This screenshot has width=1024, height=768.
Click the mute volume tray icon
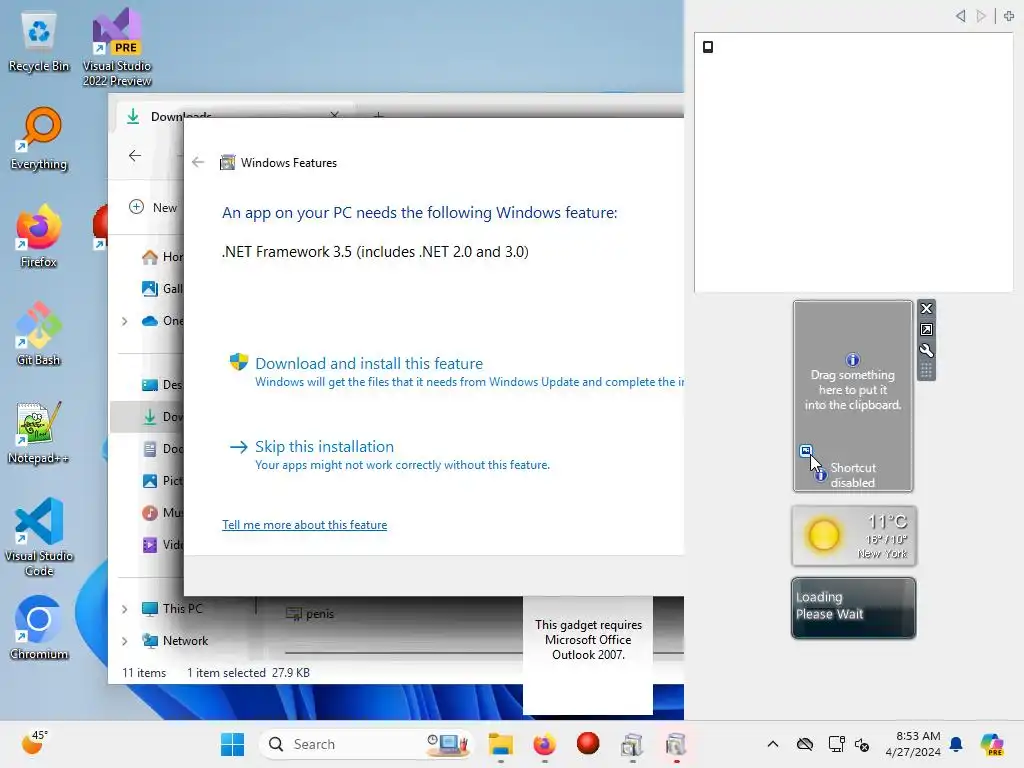coord(862,744)
